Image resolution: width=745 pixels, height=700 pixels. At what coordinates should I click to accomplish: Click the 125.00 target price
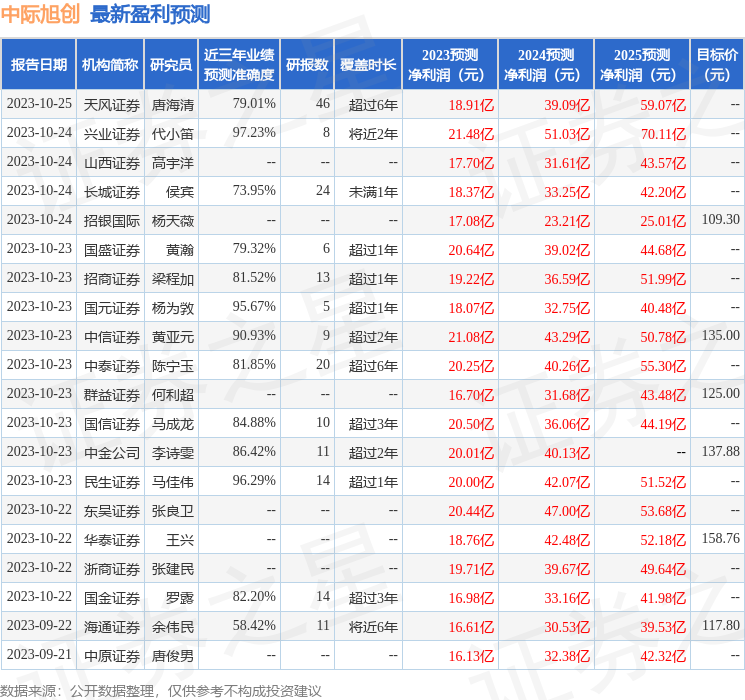click(x=720, y=393)
